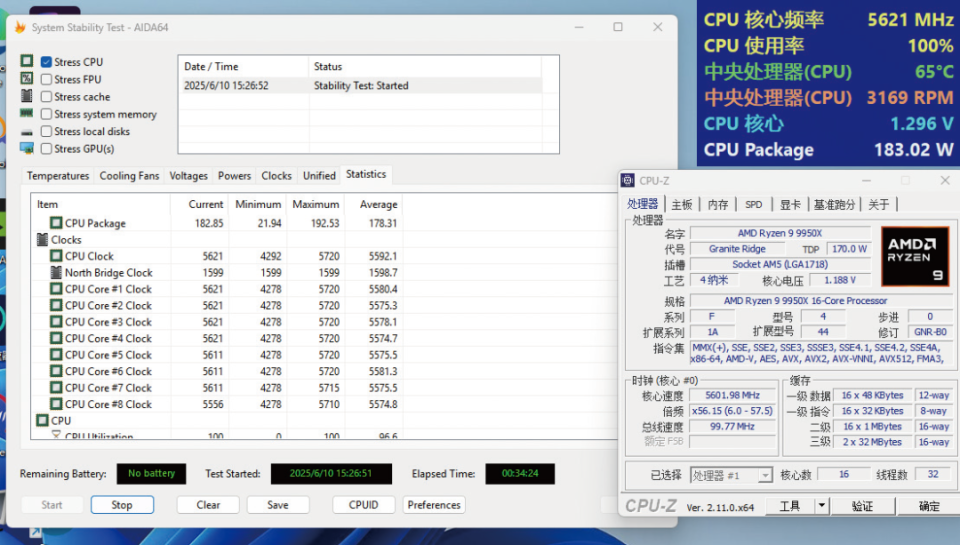Click the memory stick icon beside Stress system memory
This screenshot has width=960, height=545.
(27, 114)
